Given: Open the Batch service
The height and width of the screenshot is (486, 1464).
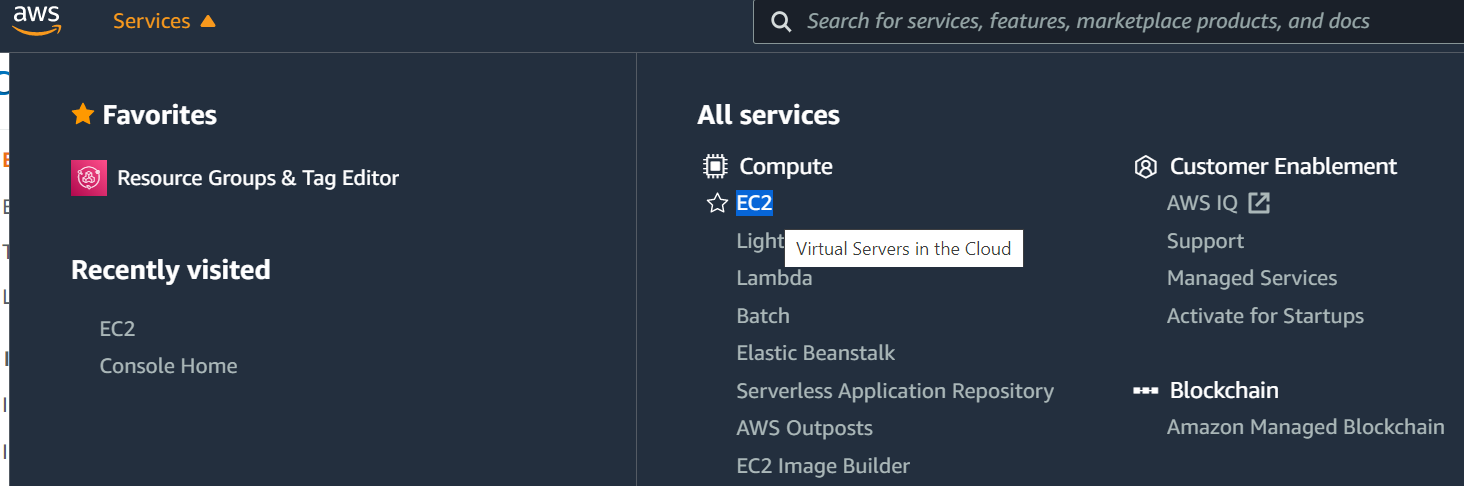Looking at the screenshot, I should coord(763,316).
